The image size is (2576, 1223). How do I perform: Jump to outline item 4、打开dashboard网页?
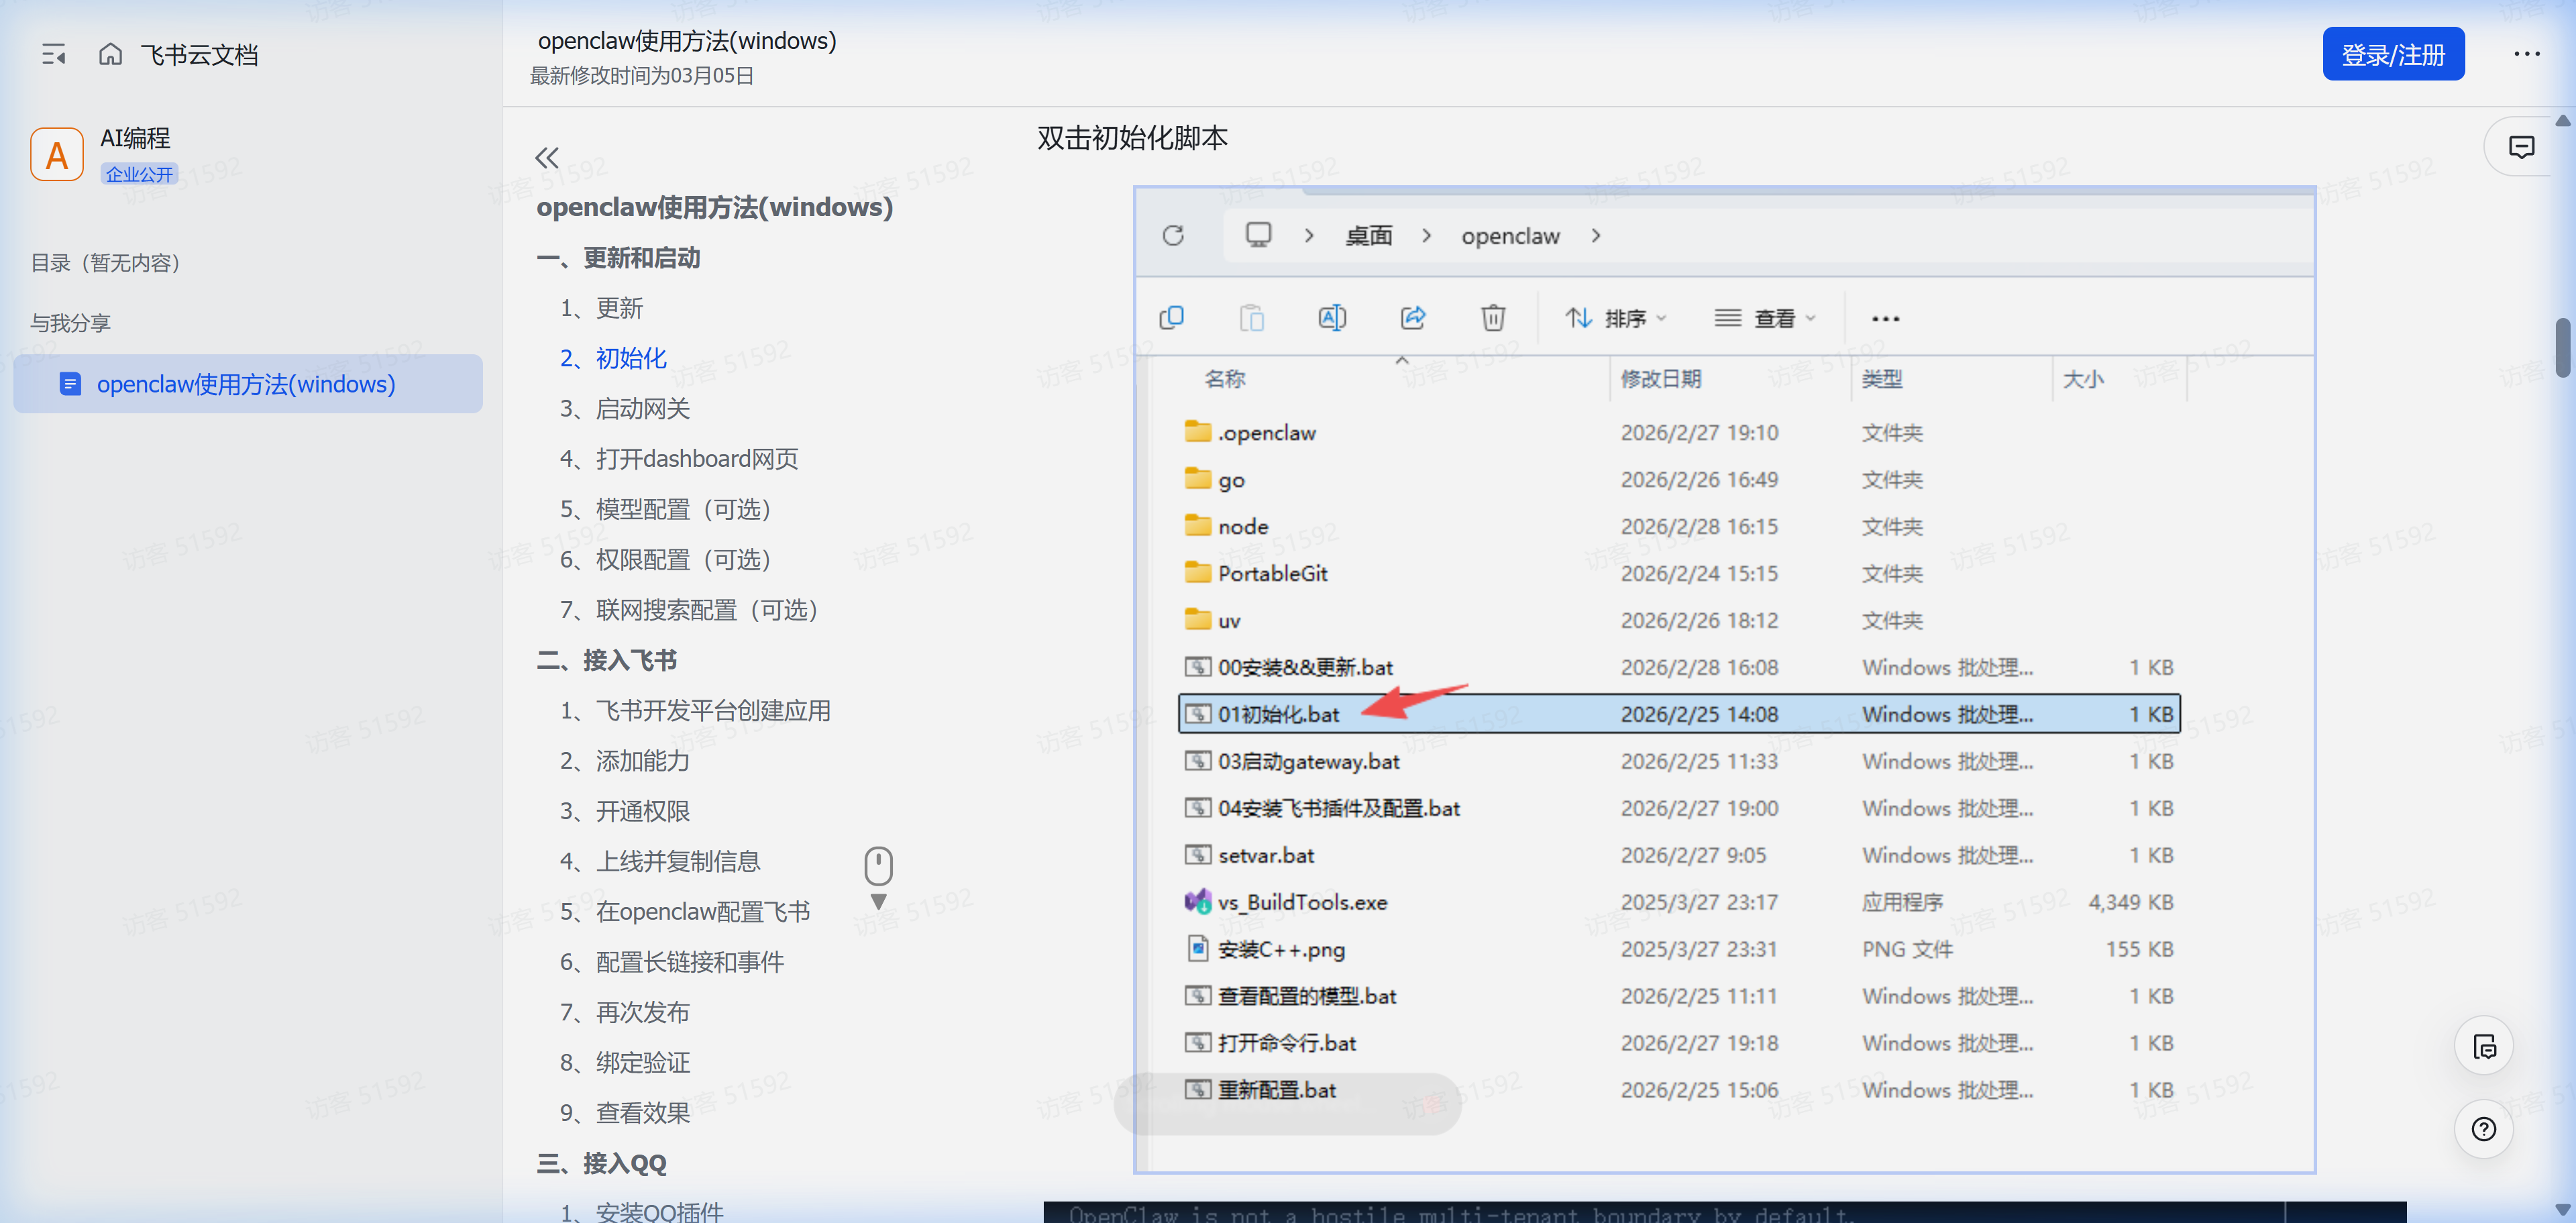[679, 459]
